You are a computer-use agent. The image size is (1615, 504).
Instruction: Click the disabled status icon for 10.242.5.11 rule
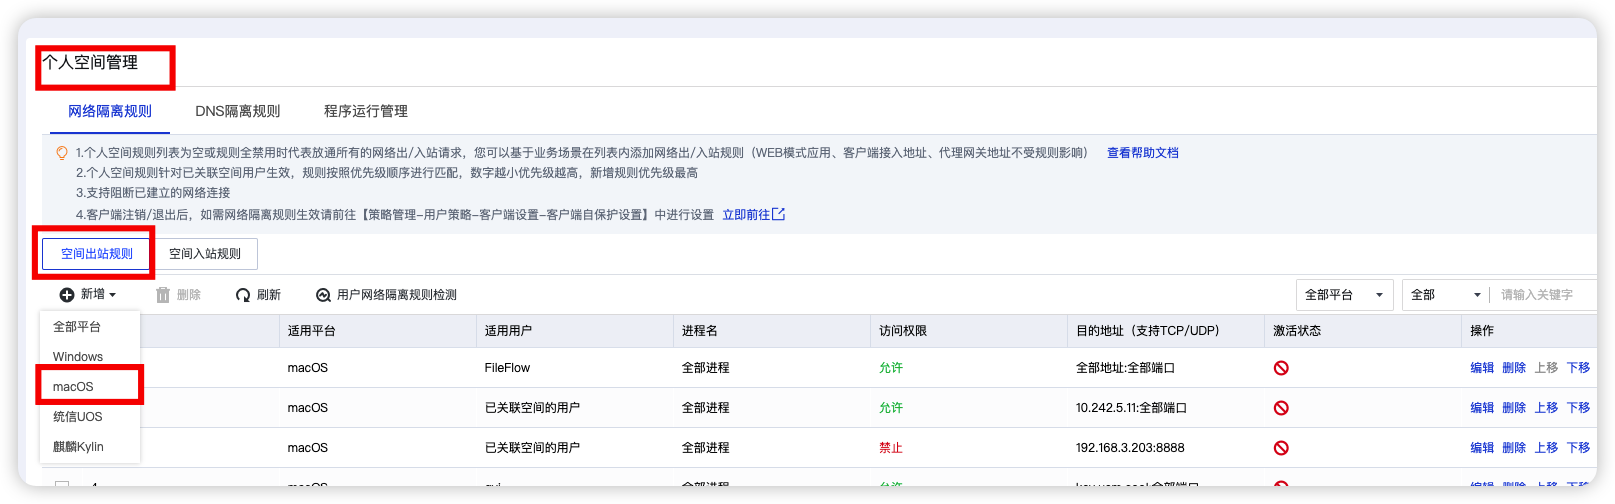coord(1281,408)
